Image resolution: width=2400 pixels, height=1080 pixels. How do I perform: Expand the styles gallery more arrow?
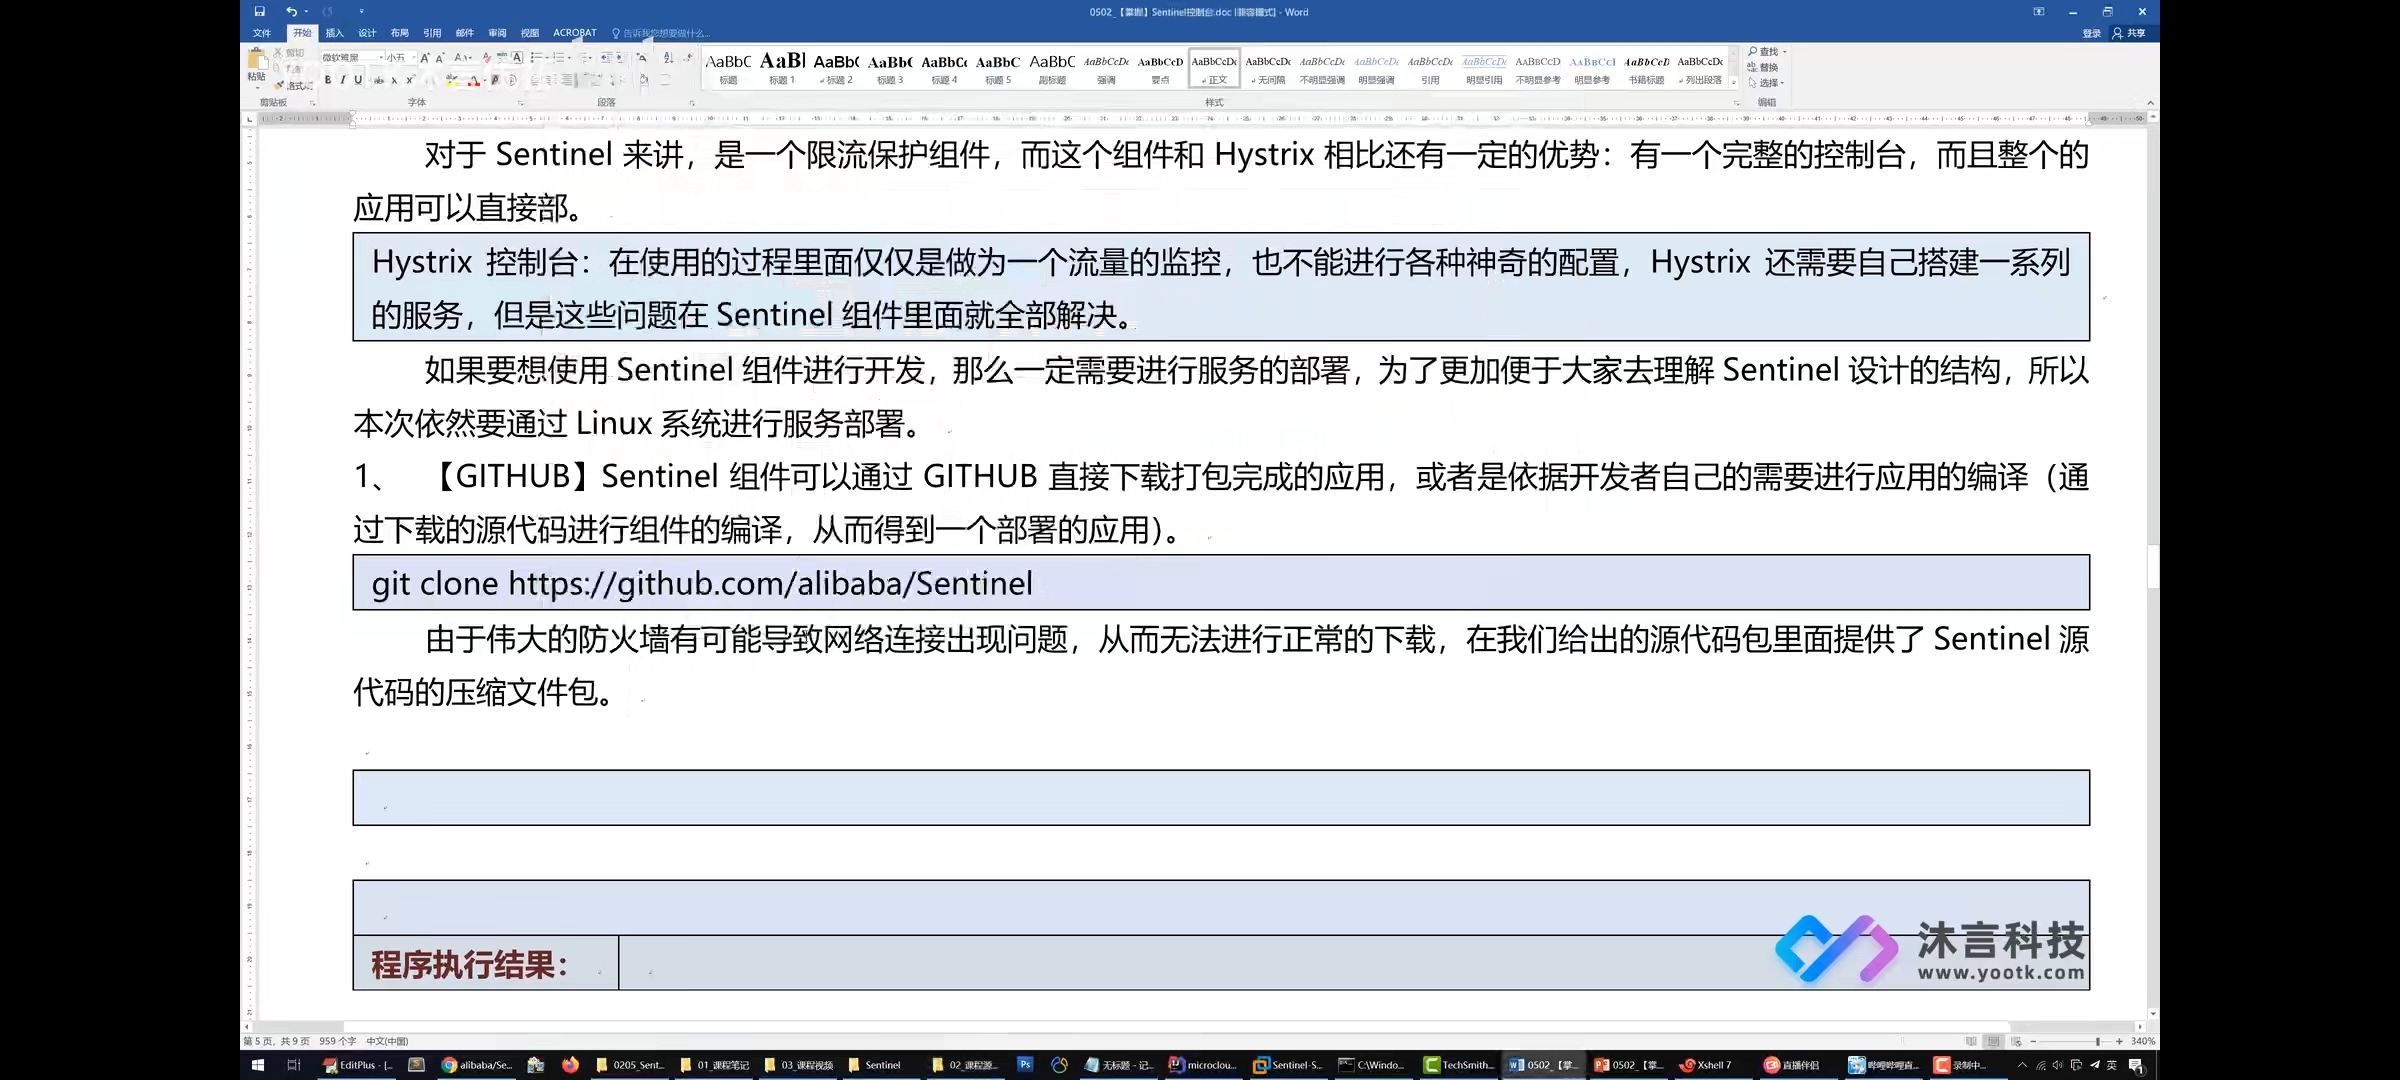[1734, 83]
